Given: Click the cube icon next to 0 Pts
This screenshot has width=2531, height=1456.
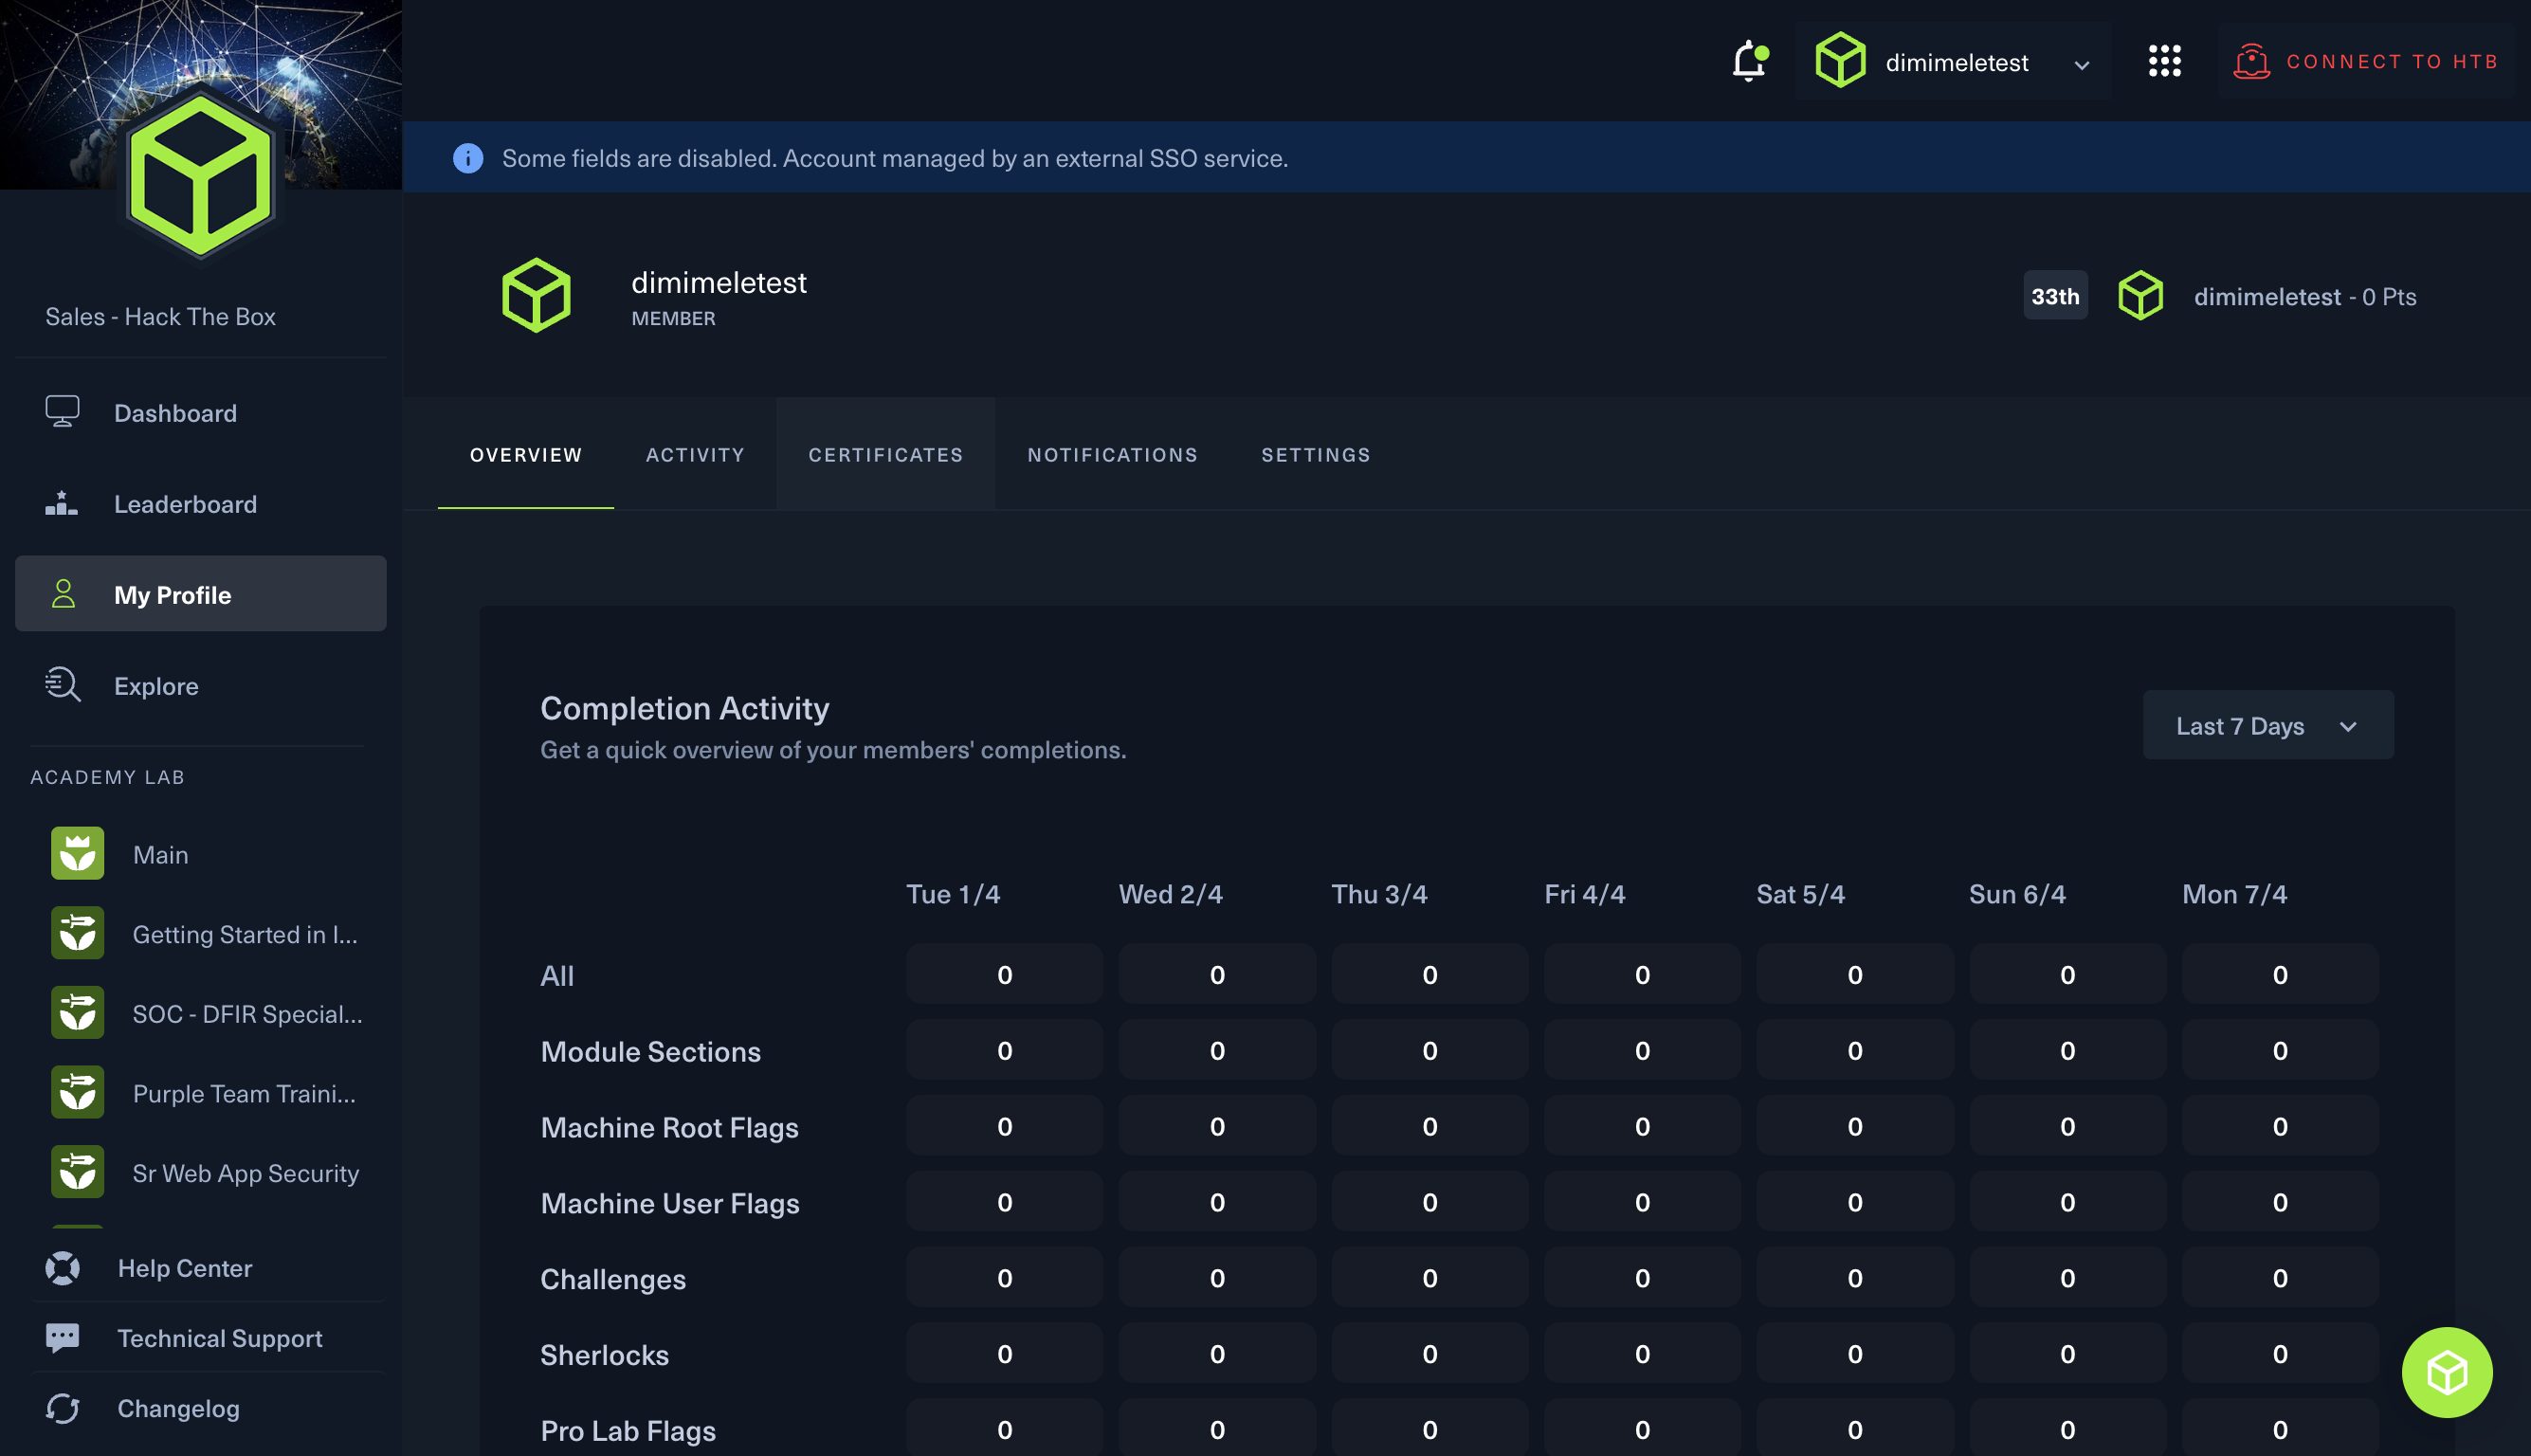Looking at the screenshot, I should click(x=2140, y=296).
